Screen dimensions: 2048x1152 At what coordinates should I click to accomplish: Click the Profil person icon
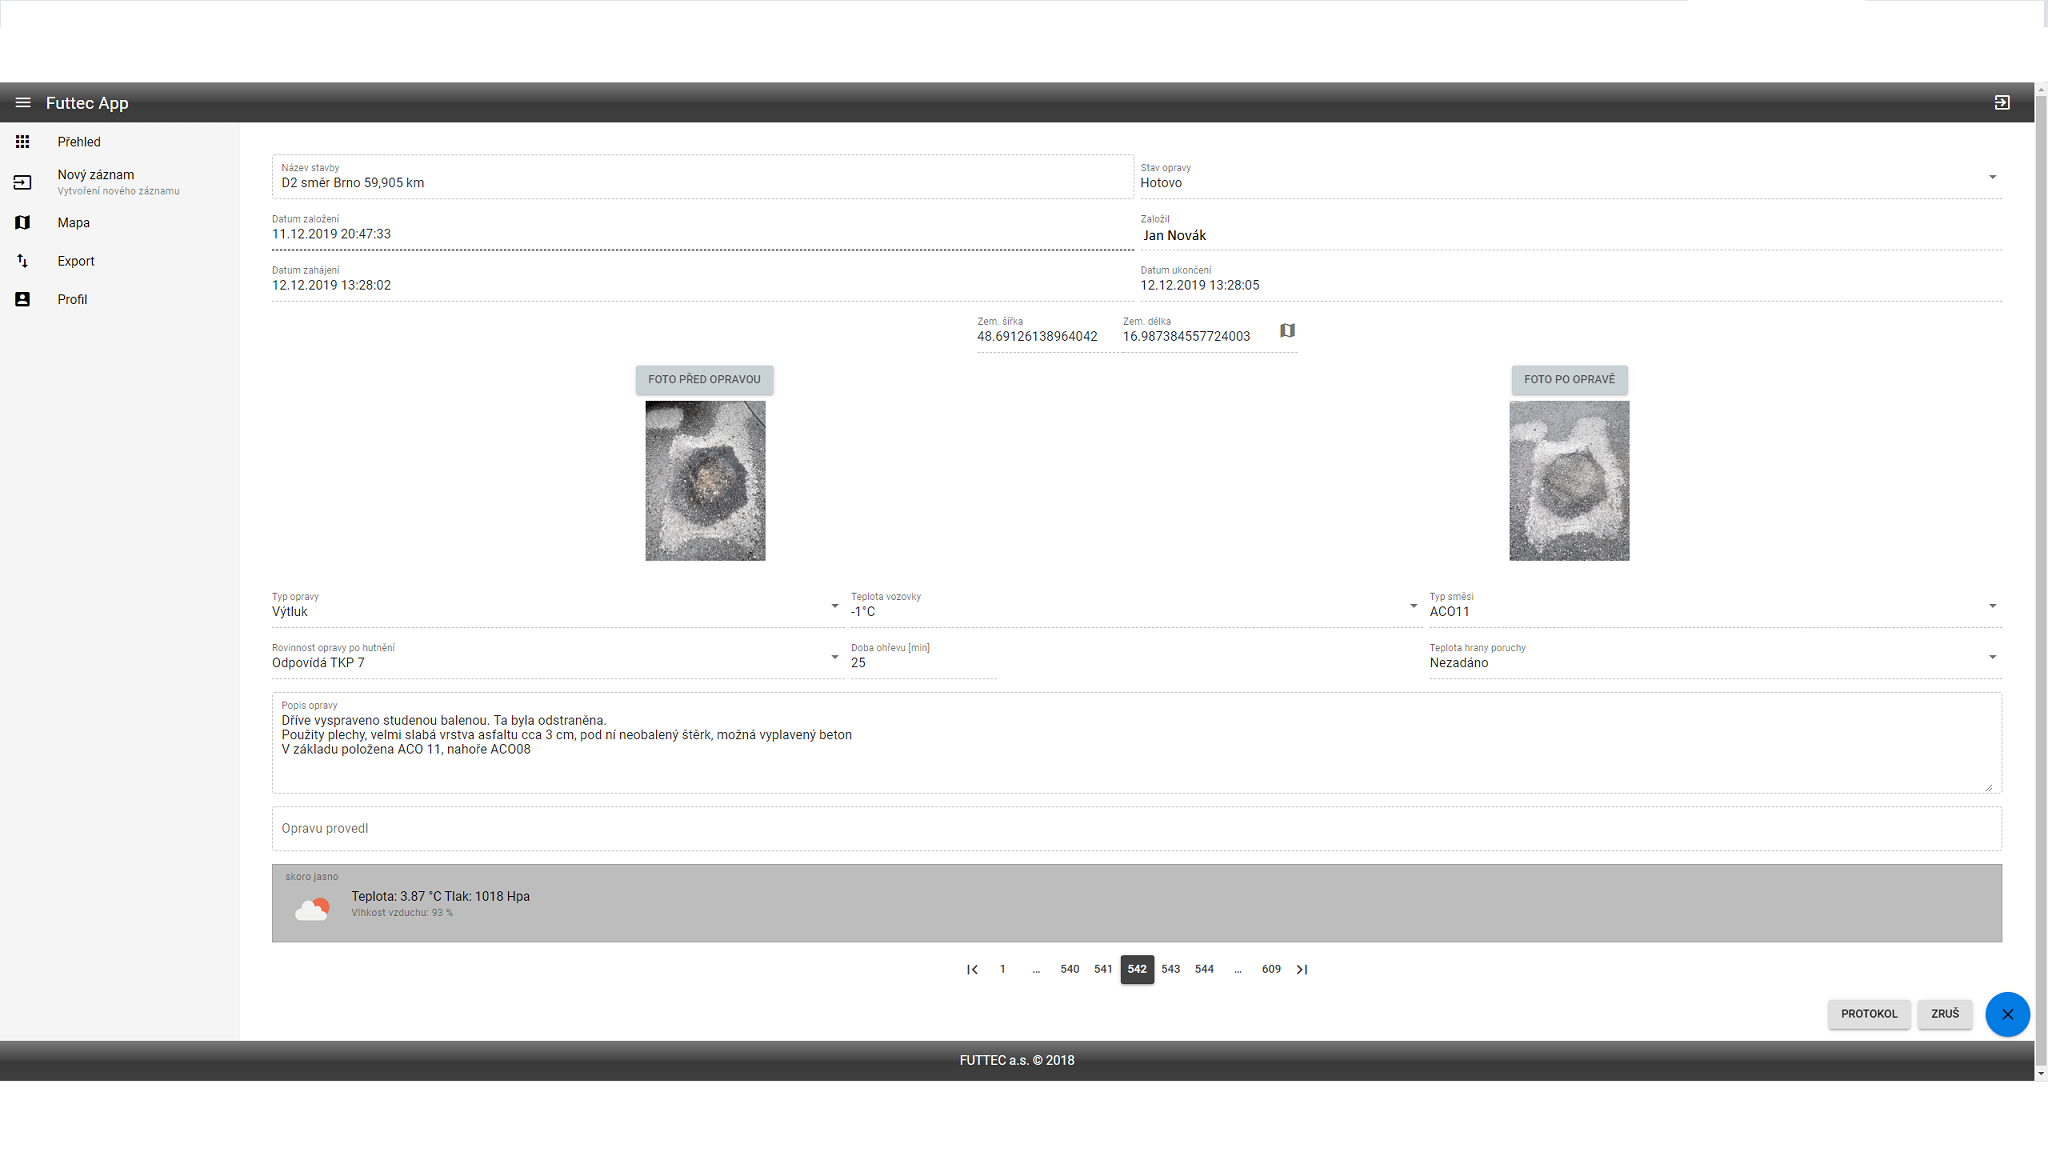tap(22, 299)
